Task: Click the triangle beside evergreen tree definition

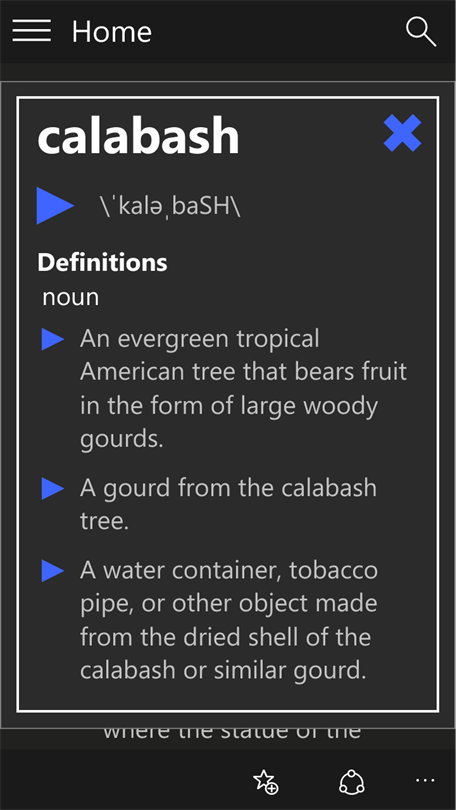Action: (53, 339)
